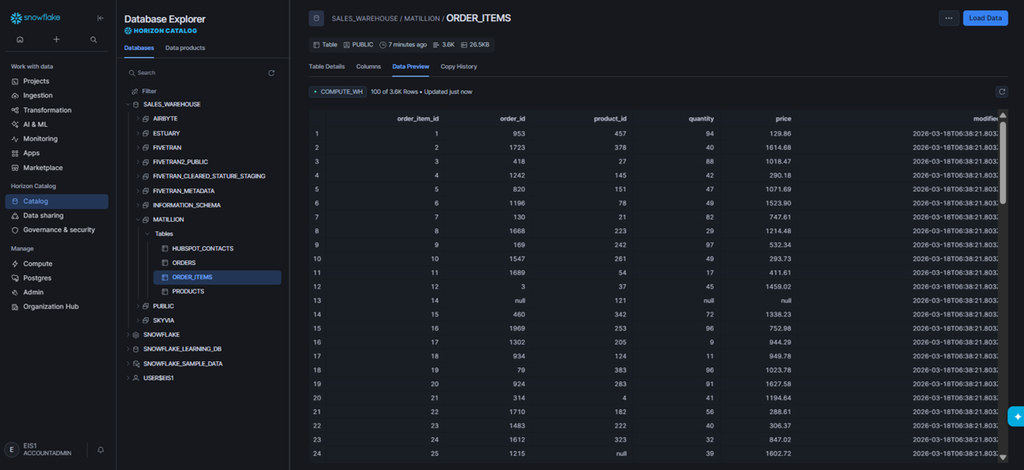Click SALES_WAREHOUSE in the breadcrumb
The height and width of the screenshot is (470, 1024).
[364, 18]
